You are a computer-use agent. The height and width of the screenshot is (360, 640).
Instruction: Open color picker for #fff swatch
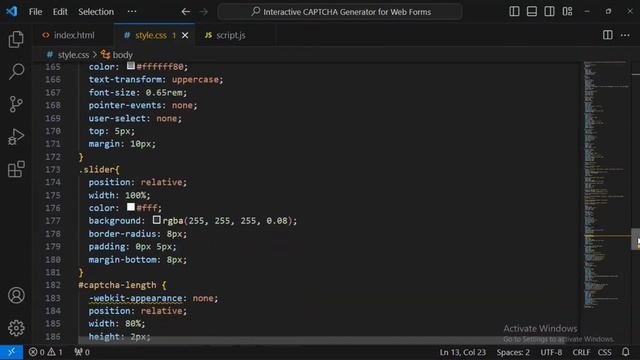coord(131,207)
